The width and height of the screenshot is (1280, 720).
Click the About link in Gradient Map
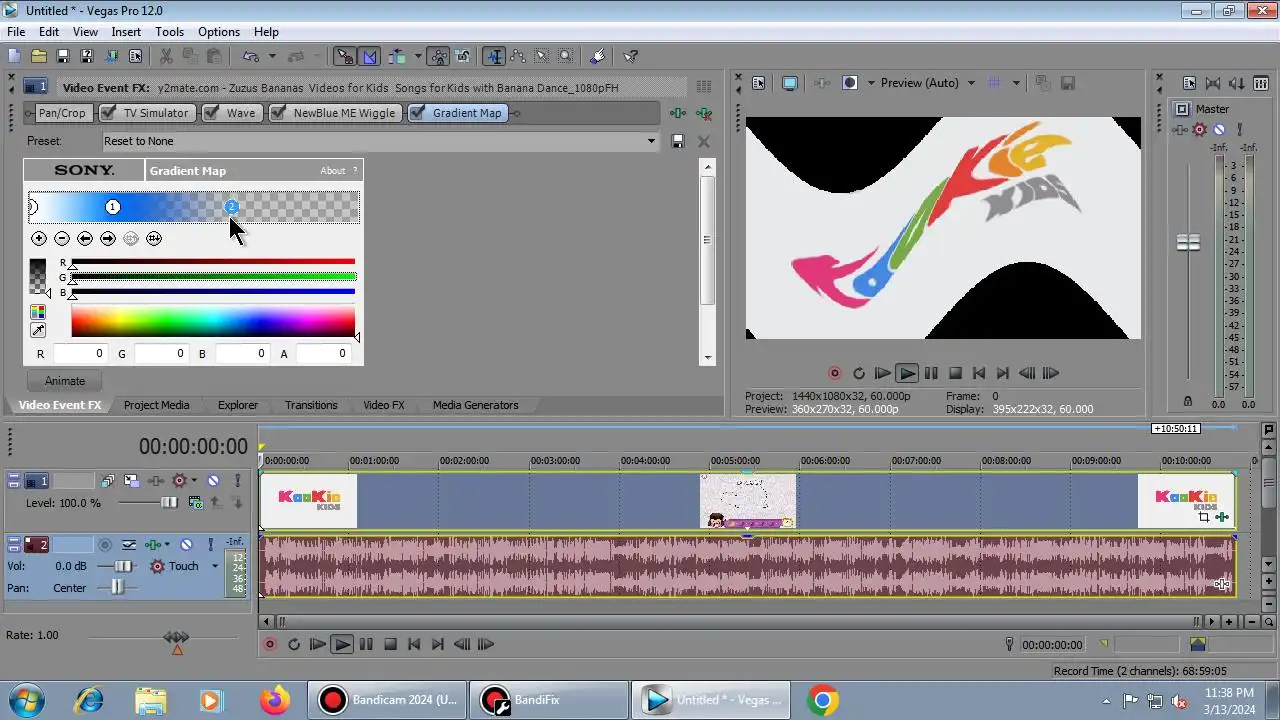(333, 171)
